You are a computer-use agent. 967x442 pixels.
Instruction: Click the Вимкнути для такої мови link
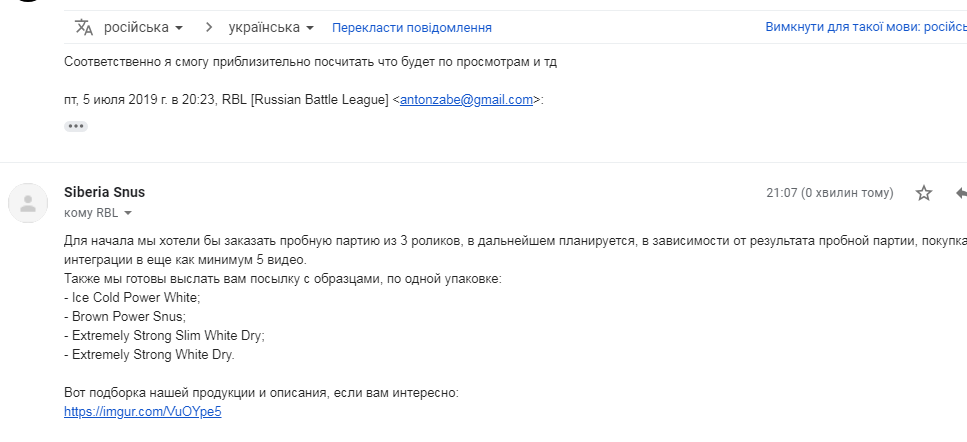(866, 27)
